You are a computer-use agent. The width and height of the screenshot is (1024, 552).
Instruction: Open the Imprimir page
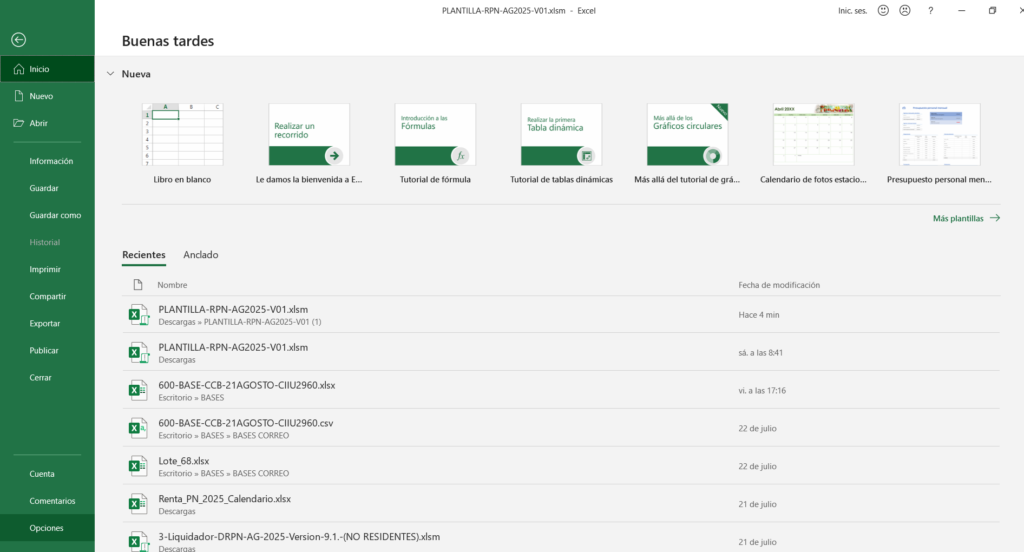47,269
